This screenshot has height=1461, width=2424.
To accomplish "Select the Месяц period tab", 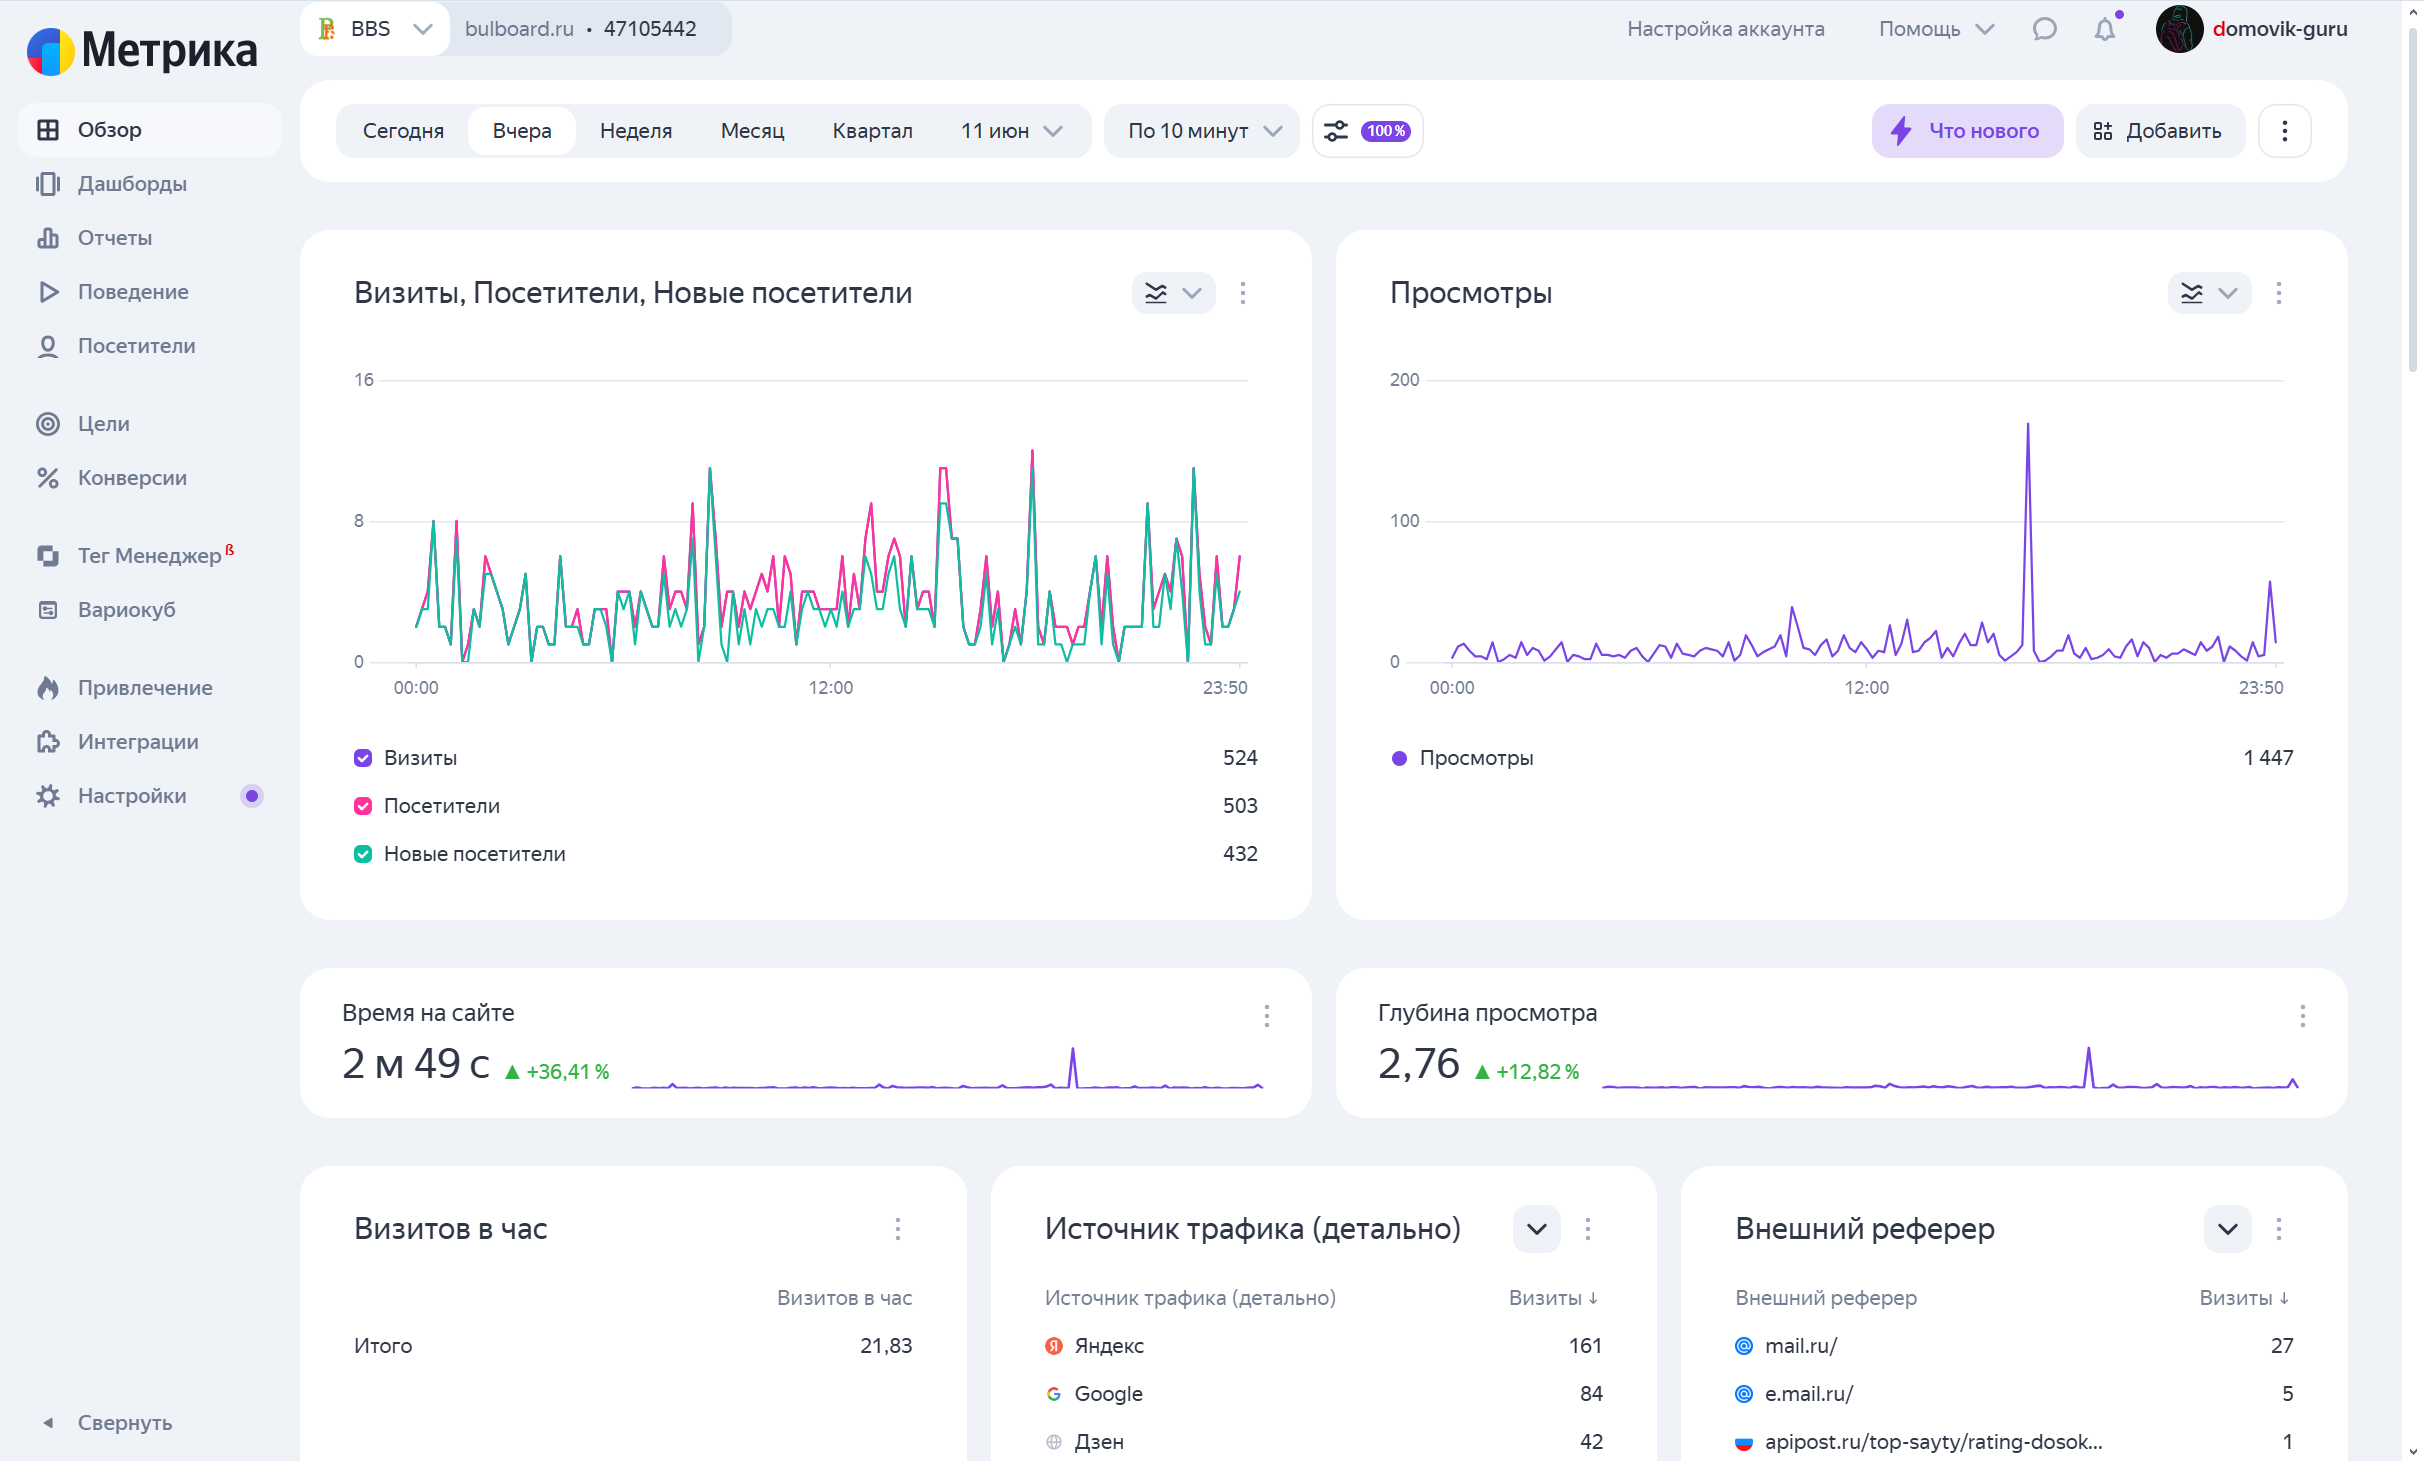I will pos(752,131).
